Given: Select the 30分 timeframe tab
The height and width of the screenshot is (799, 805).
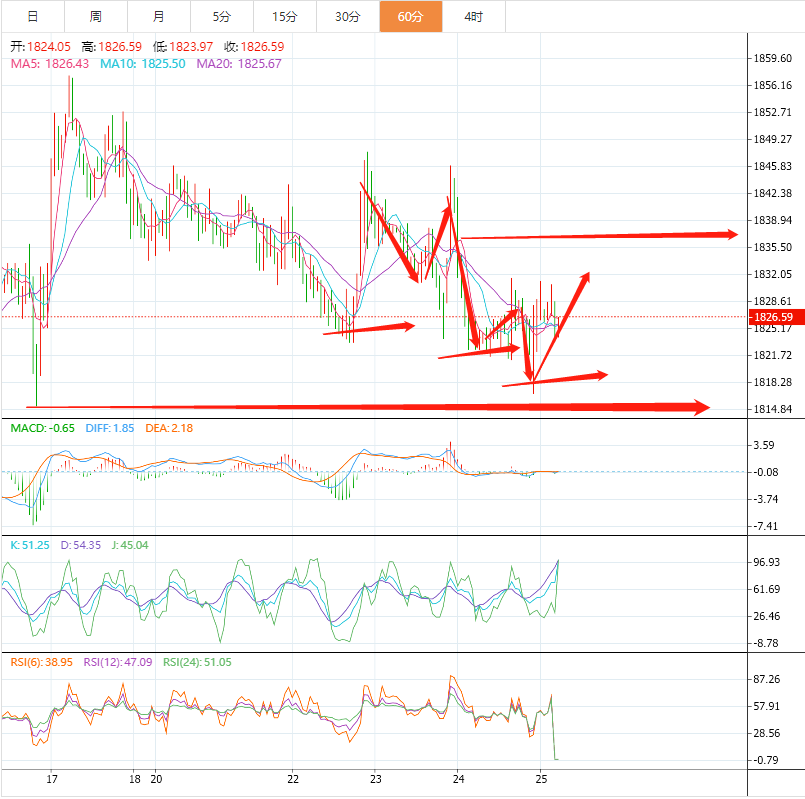Looking at the screenshot, I should coord(348,16).
